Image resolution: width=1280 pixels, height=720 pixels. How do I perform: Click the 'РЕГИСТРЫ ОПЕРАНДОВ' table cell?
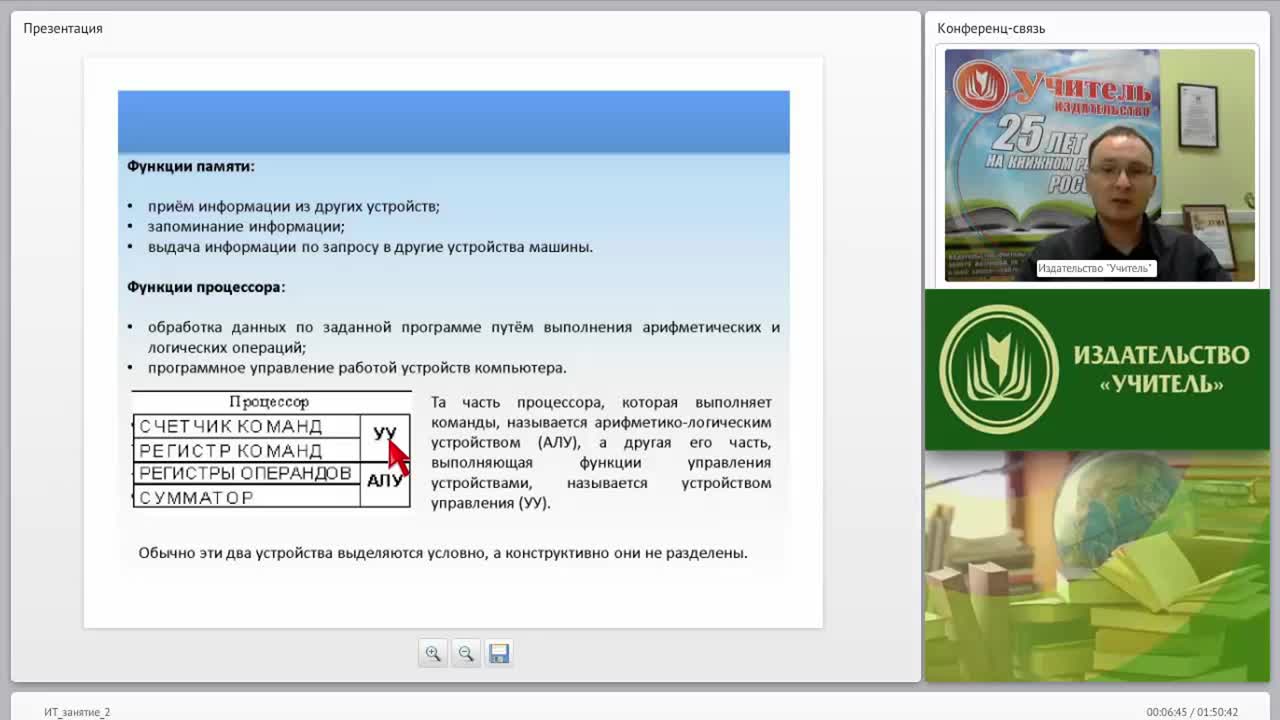pyautogui.click(x=246, y=473)
